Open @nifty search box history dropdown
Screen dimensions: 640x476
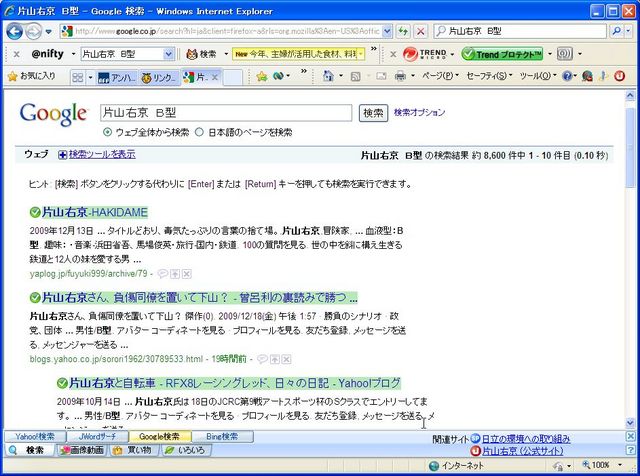point(169,54)
